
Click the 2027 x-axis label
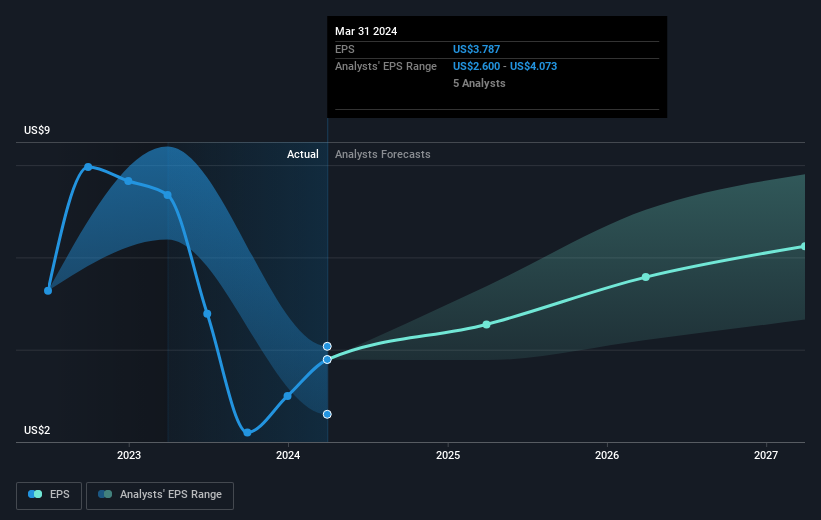tap(766, 455)
